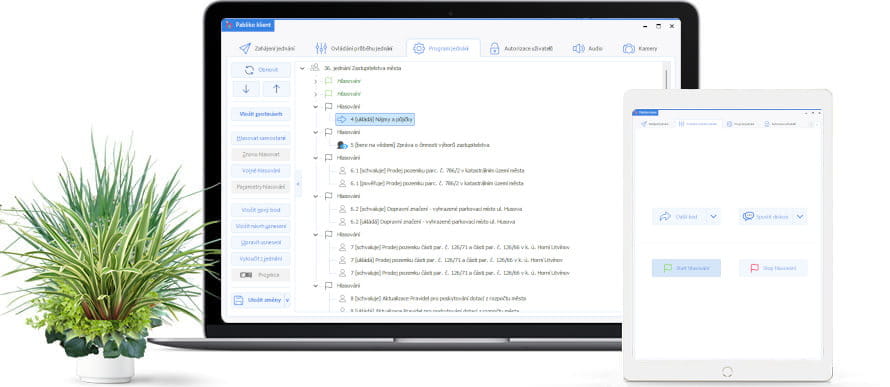
Task: Select item 4 [ukládá] Nájmy a půjčky
Action: click(x=375, y=119)
